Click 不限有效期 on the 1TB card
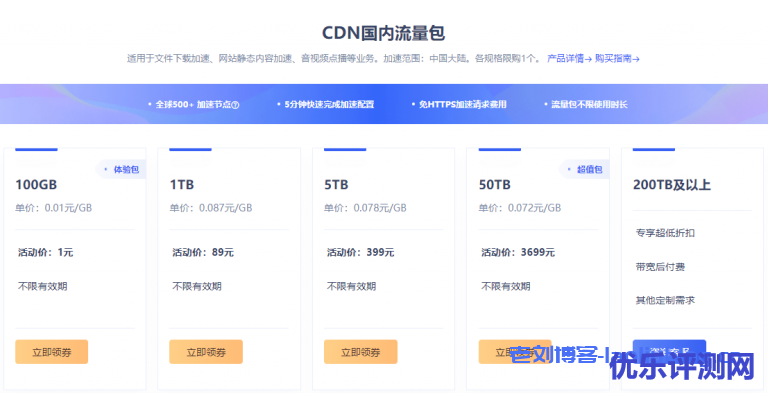This screenshot has height=393, width=768. tap(197, 286)
